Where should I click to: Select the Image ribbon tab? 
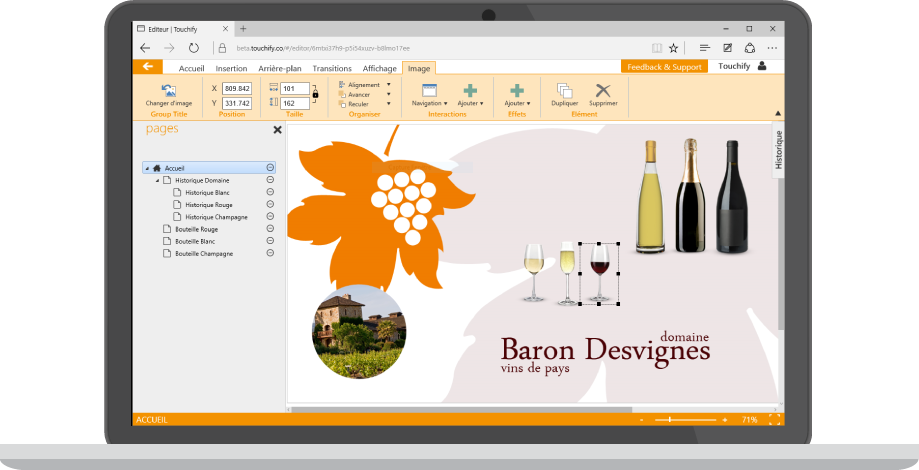click(419, 69)
